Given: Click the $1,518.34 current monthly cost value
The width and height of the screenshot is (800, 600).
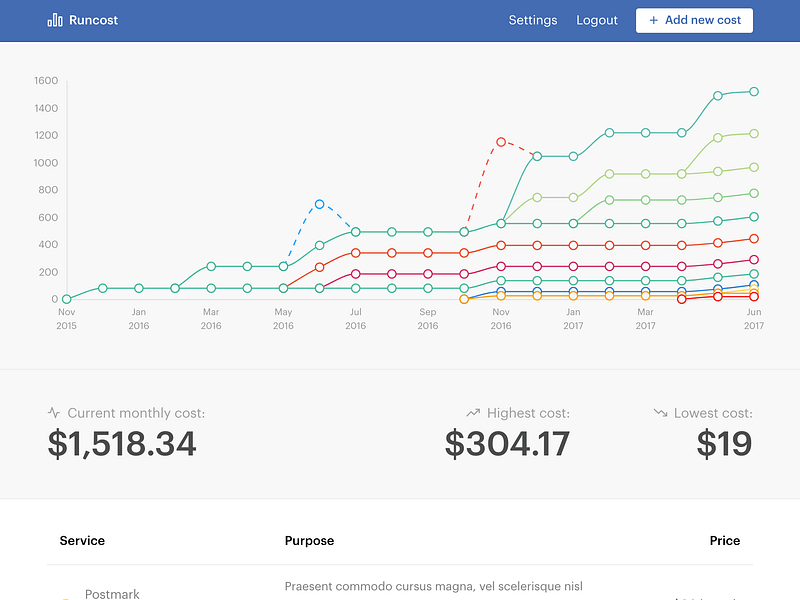Looking at the screenshot, I should pyautogui.click(x=122, y=443).
